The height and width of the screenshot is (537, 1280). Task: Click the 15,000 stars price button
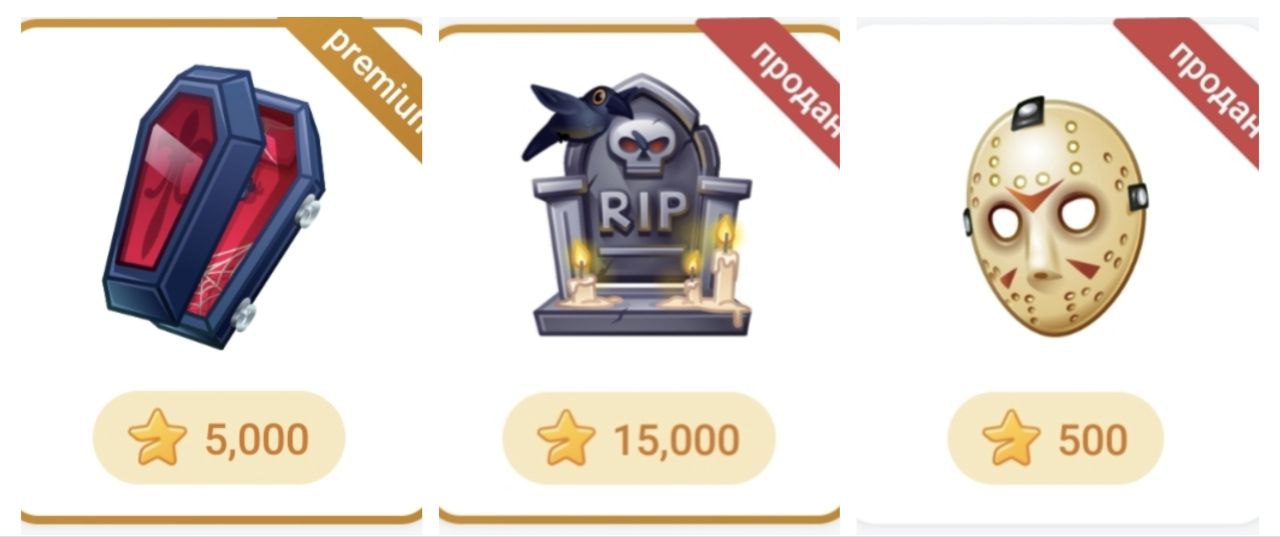point(638,438)
